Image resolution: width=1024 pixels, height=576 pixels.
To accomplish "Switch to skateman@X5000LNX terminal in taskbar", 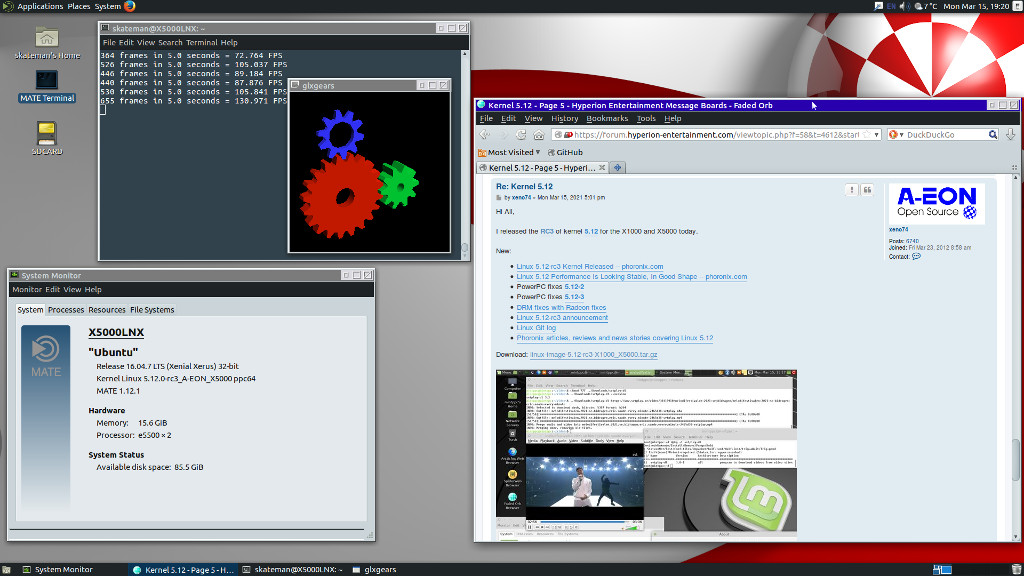I will 293,569.
